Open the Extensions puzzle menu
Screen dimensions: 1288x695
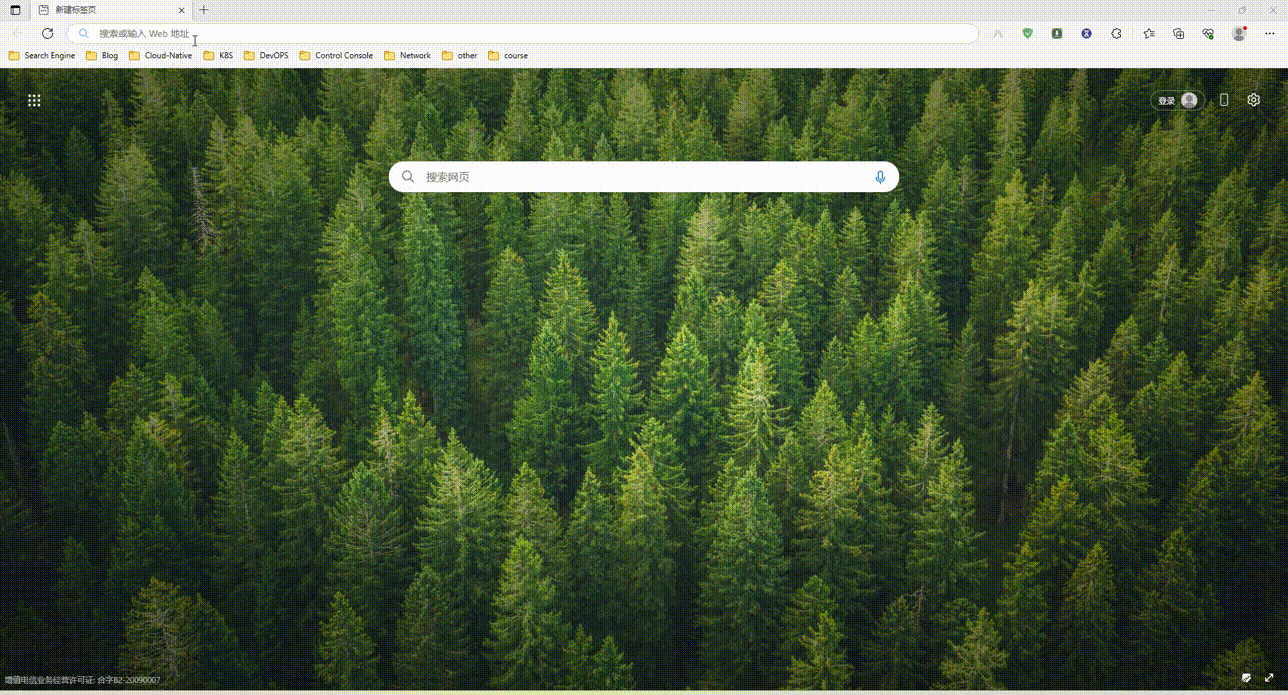[1117, 33]
